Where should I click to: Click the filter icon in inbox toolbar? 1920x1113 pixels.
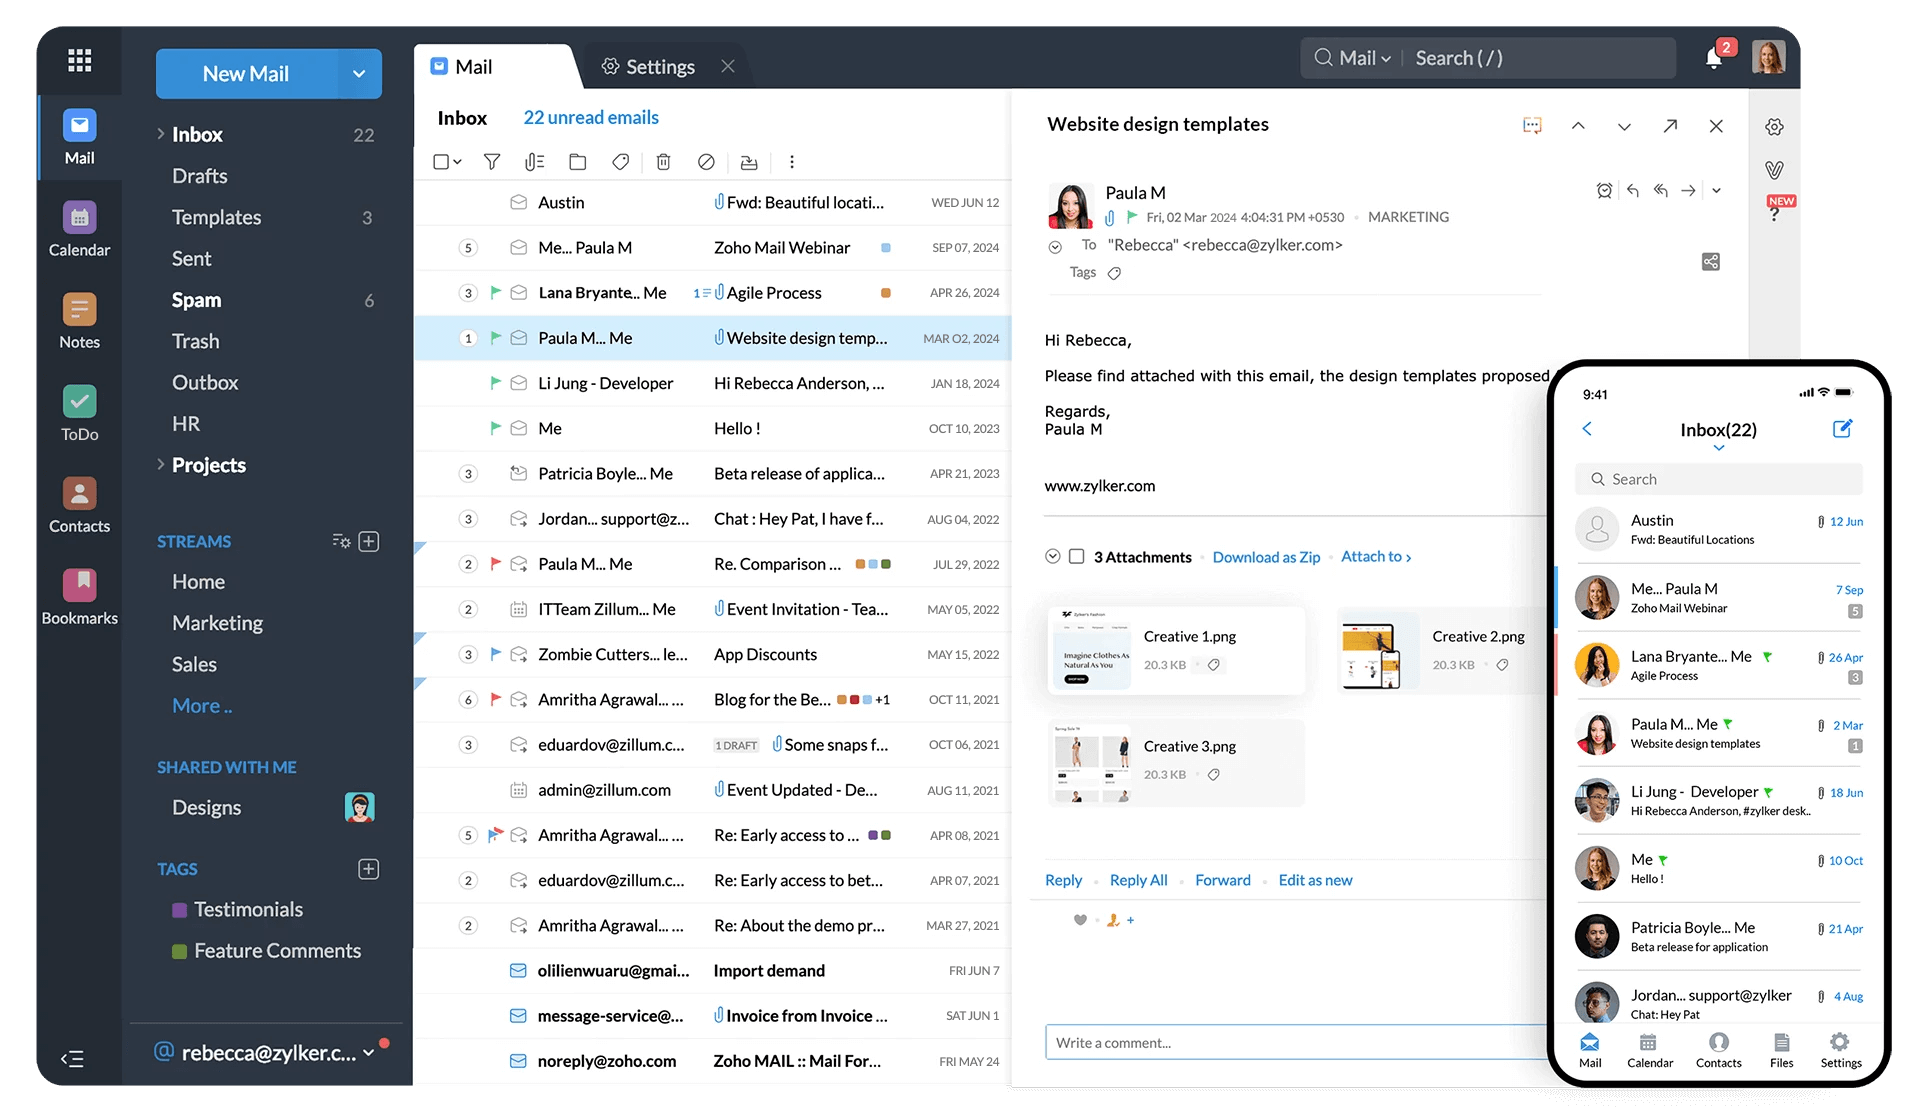pyautogui.click(x=490, y=162)
